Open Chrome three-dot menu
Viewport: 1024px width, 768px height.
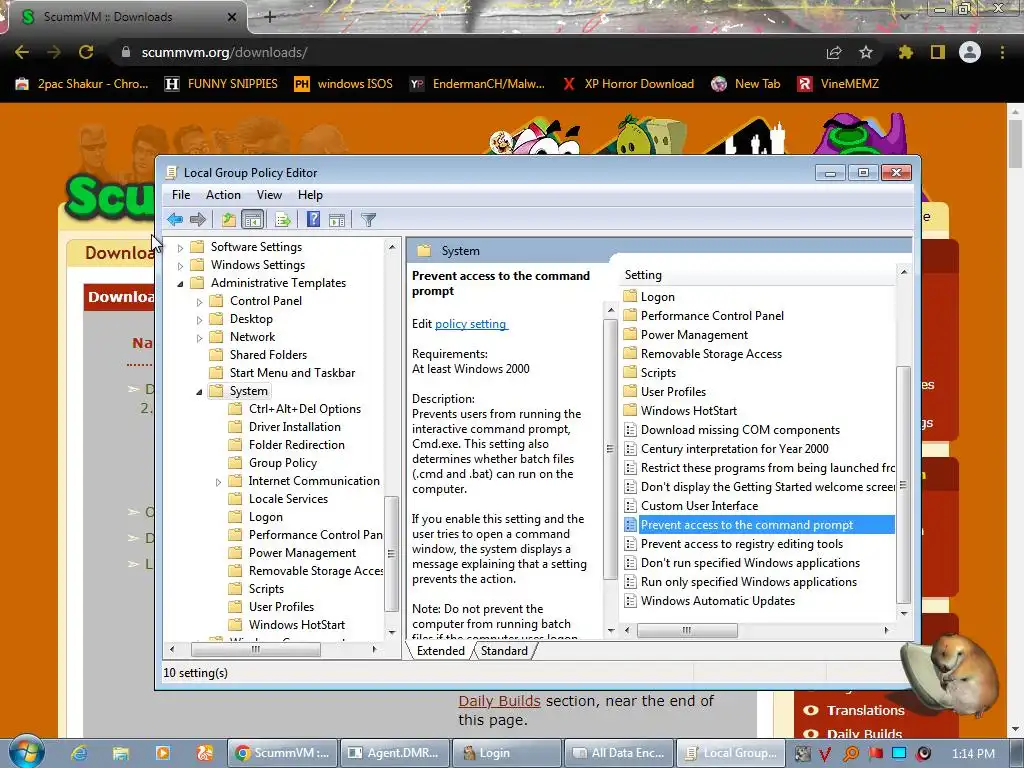point(1002,52)
